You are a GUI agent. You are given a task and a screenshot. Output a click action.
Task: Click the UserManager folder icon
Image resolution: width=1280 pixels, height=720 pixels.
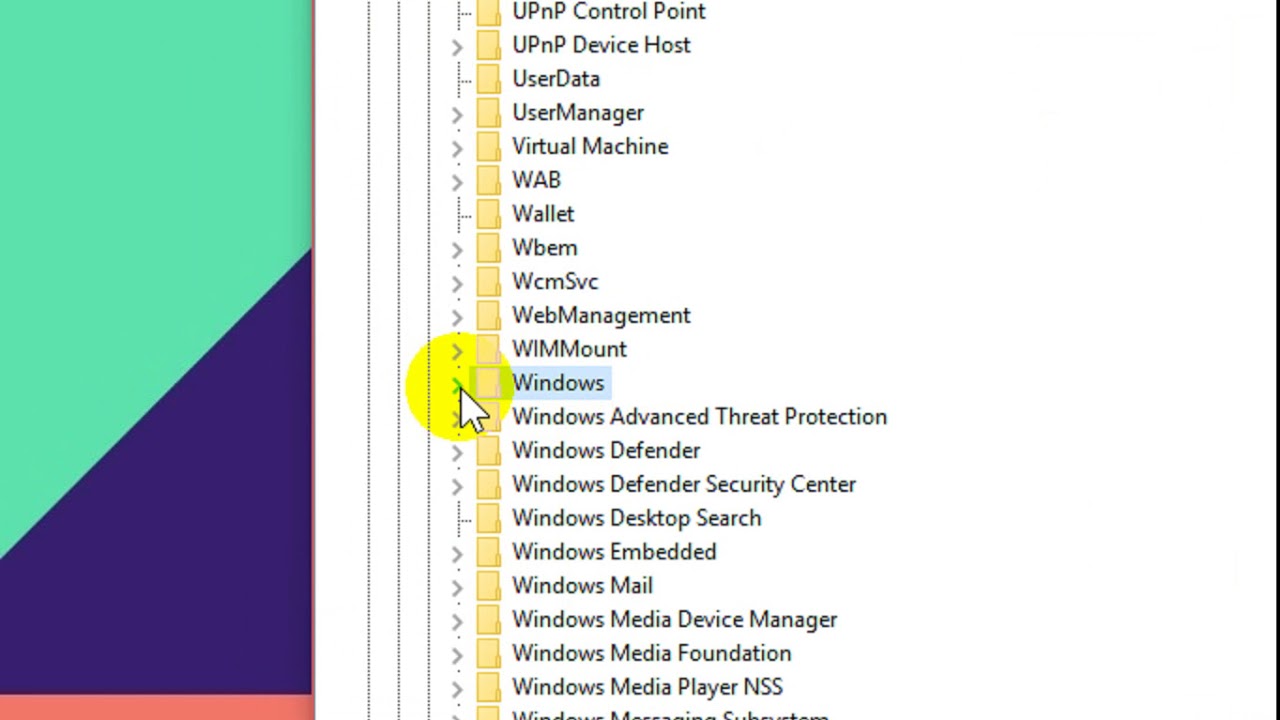point(488,113)
